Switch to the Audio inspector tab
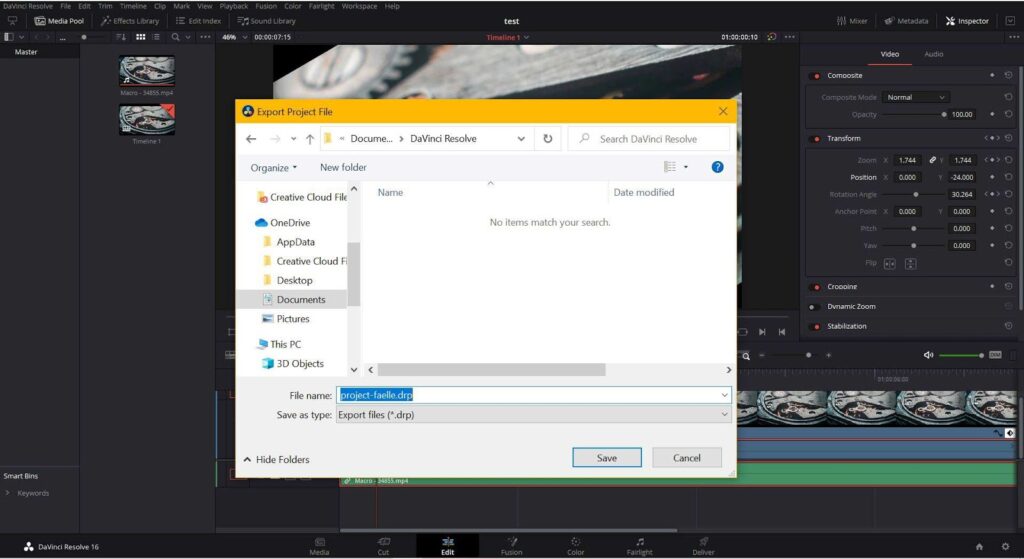The width and height of the screenshot is (1024, 559). [933, 54]
